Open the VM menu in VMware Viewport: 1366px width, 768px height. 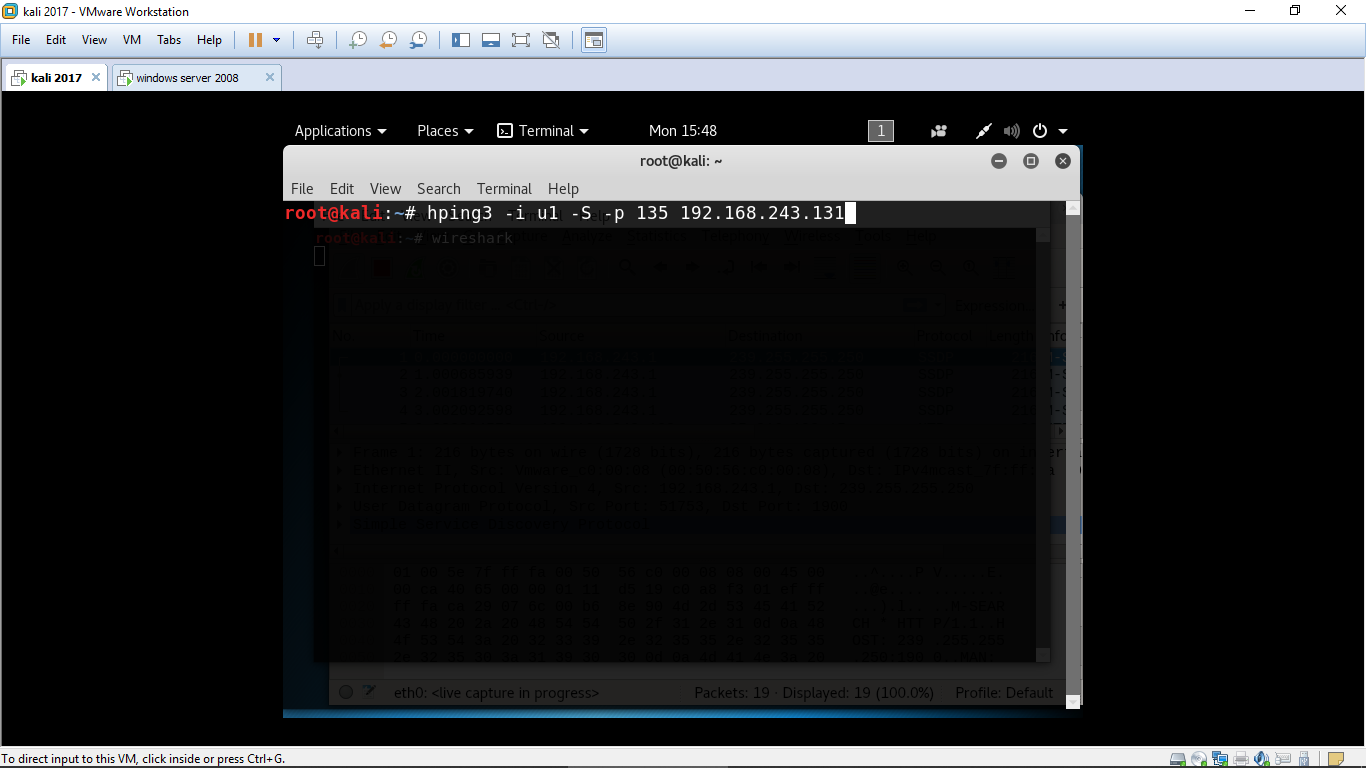(131, 40)
